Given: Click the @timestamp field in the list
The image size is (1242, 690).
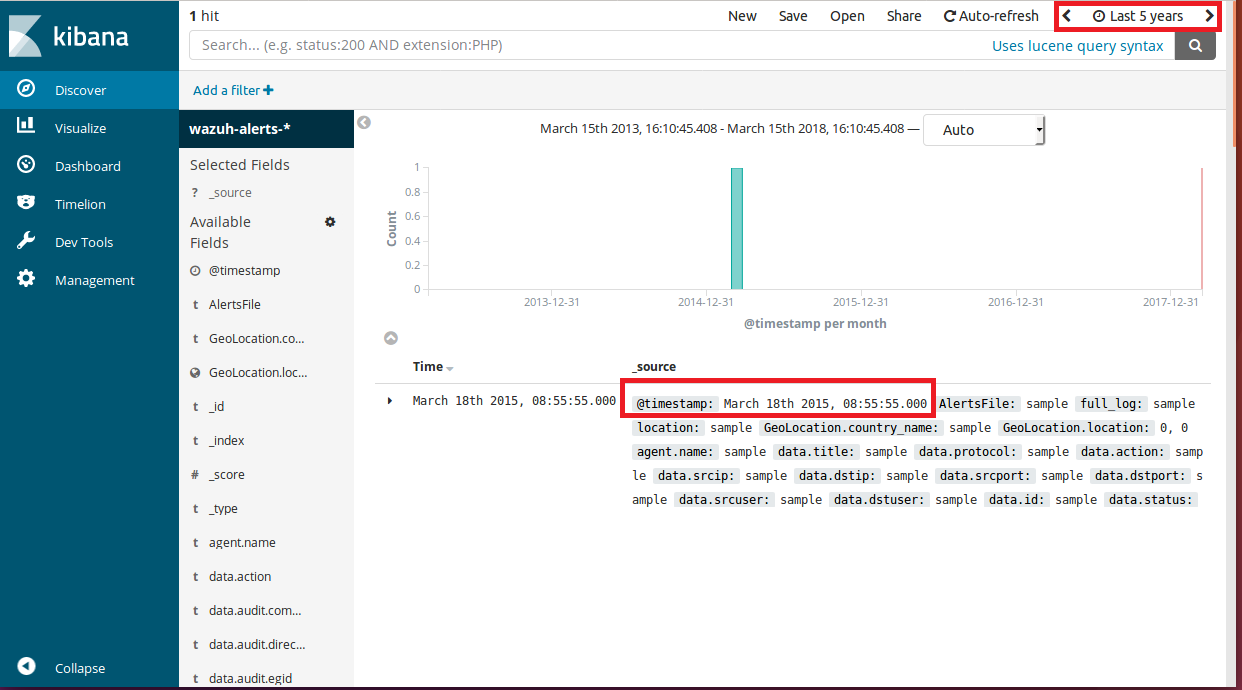Looking at the screenshot, I should pyautogui.click(x=244, y=270).
